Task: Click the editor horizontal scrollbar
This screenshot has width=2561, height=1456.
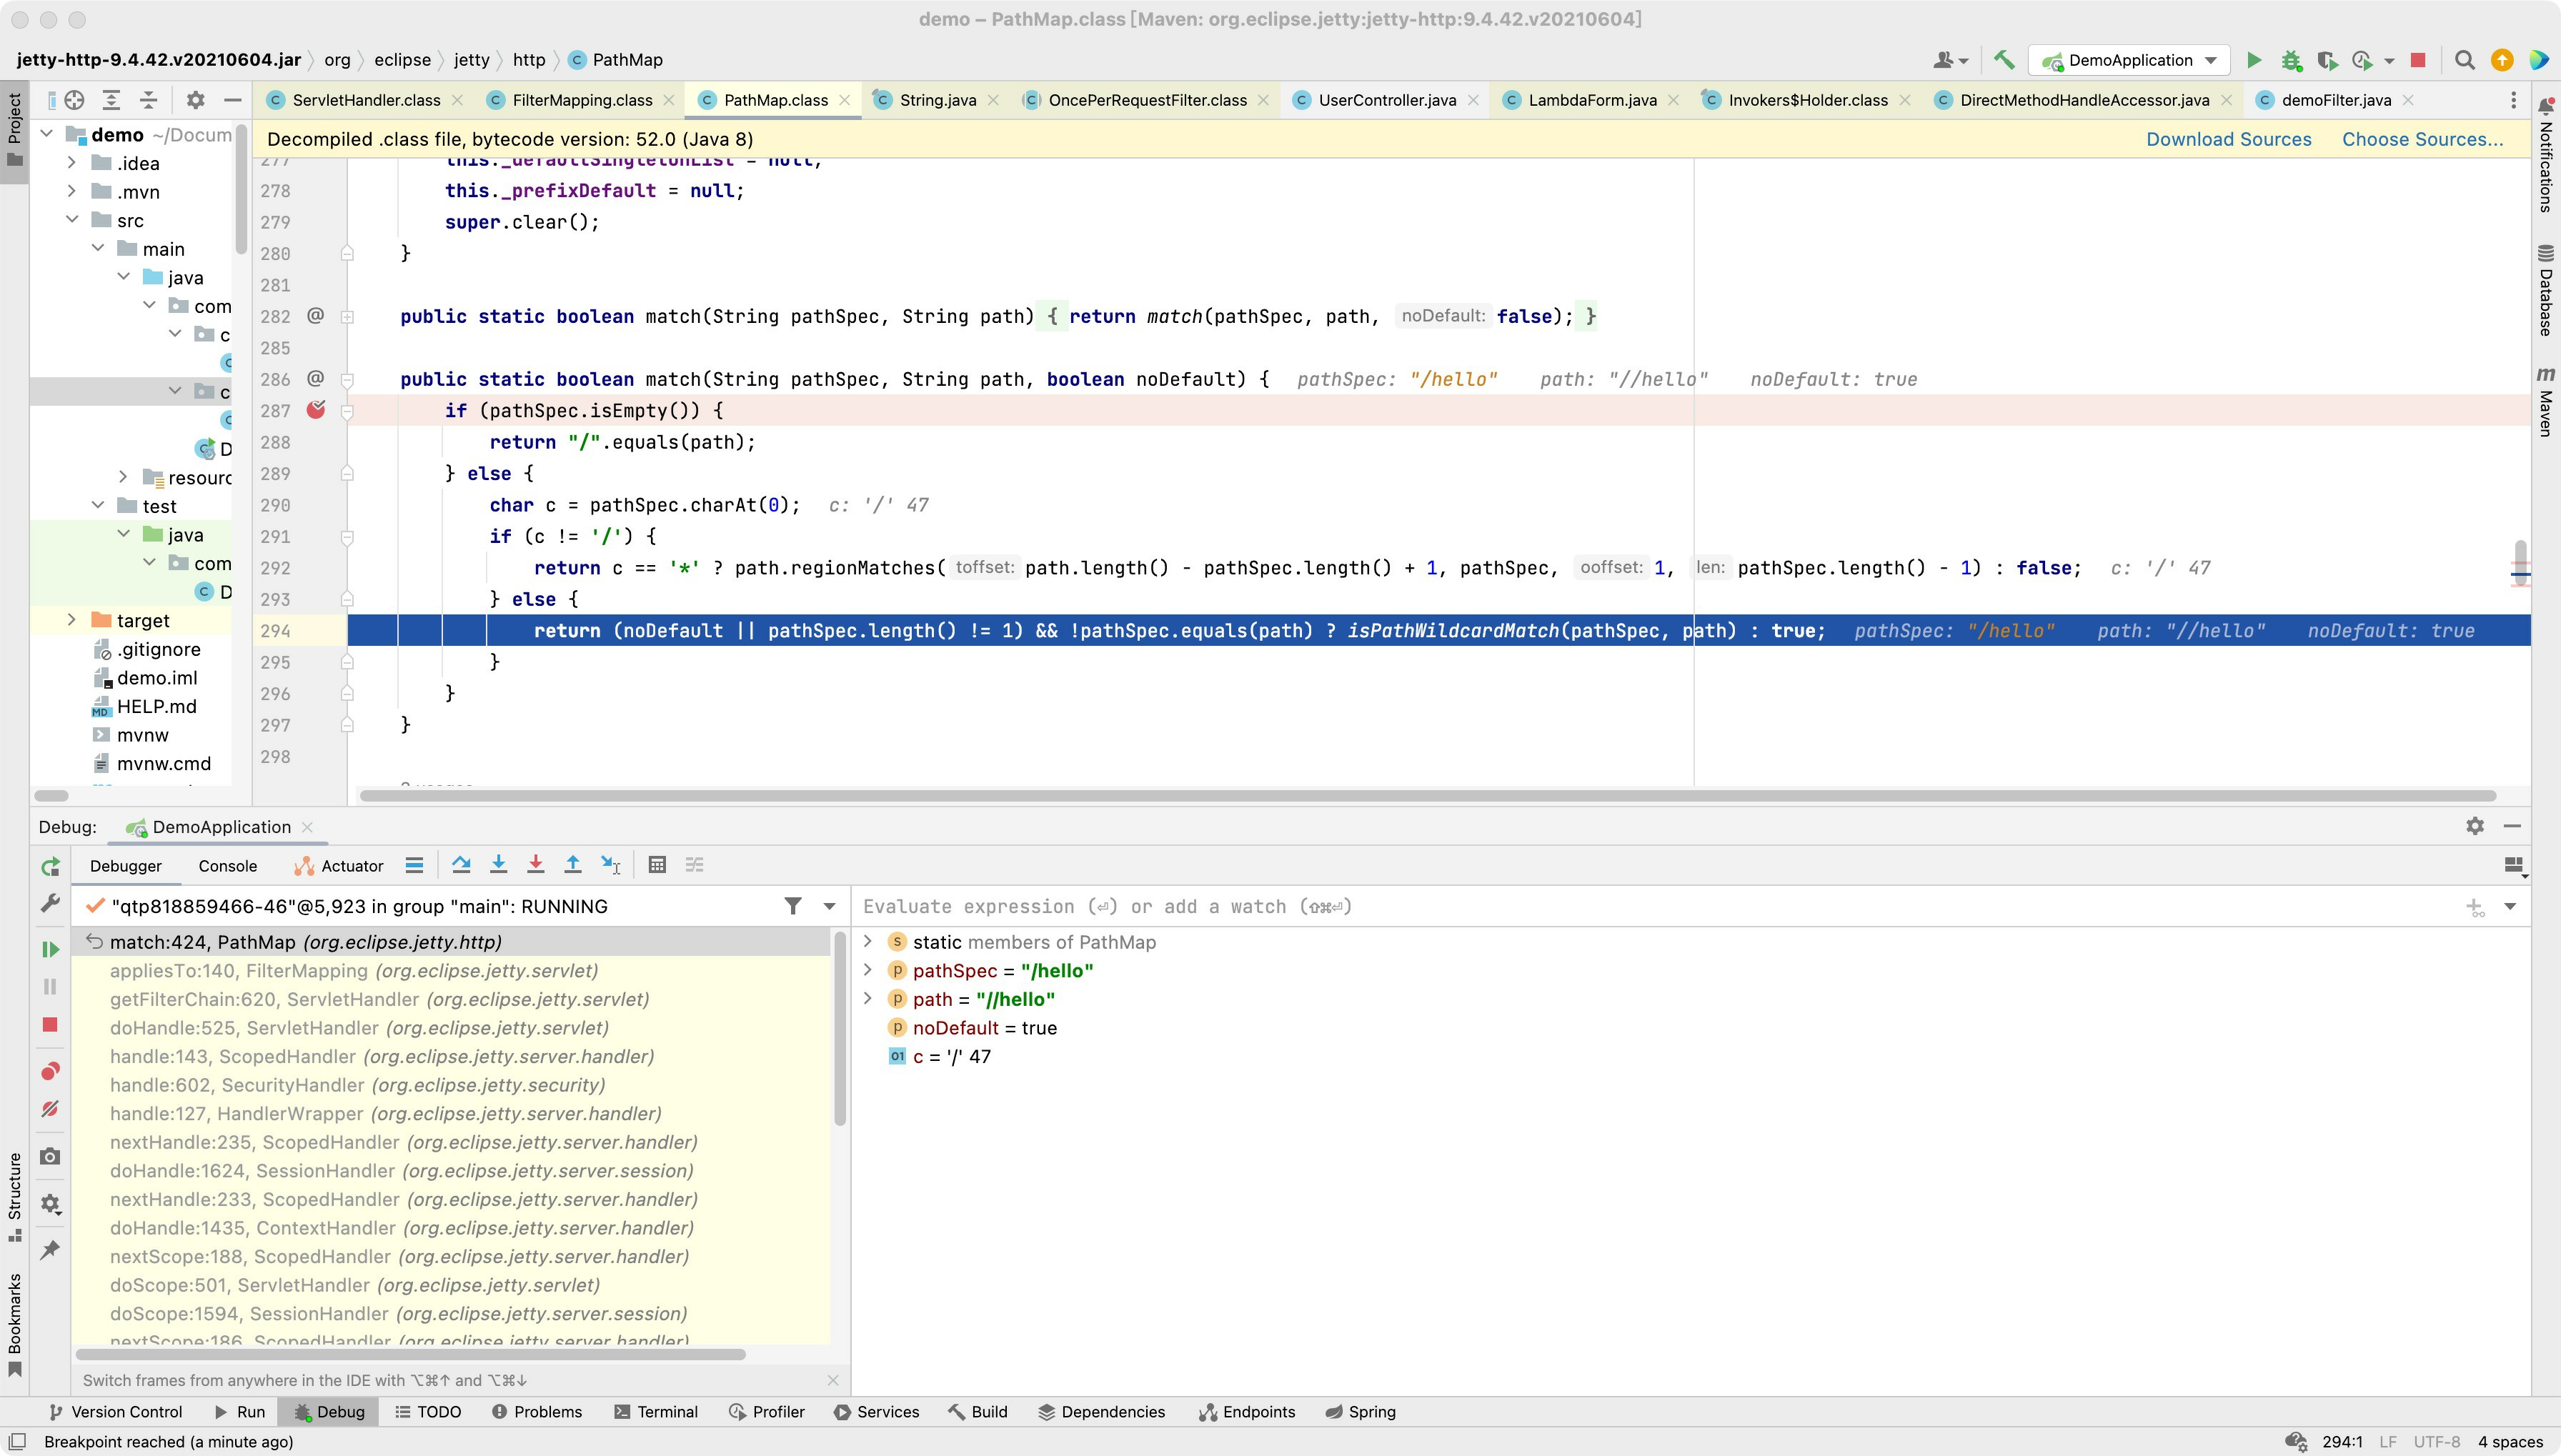Action: coord(1427,796)
